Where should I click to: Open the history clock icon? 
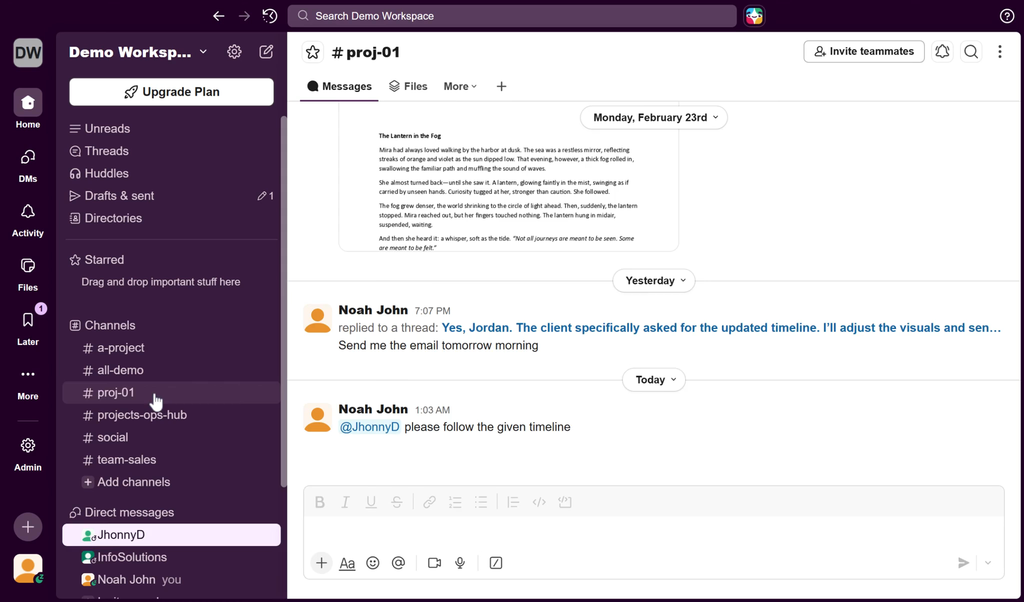[270, 16]
